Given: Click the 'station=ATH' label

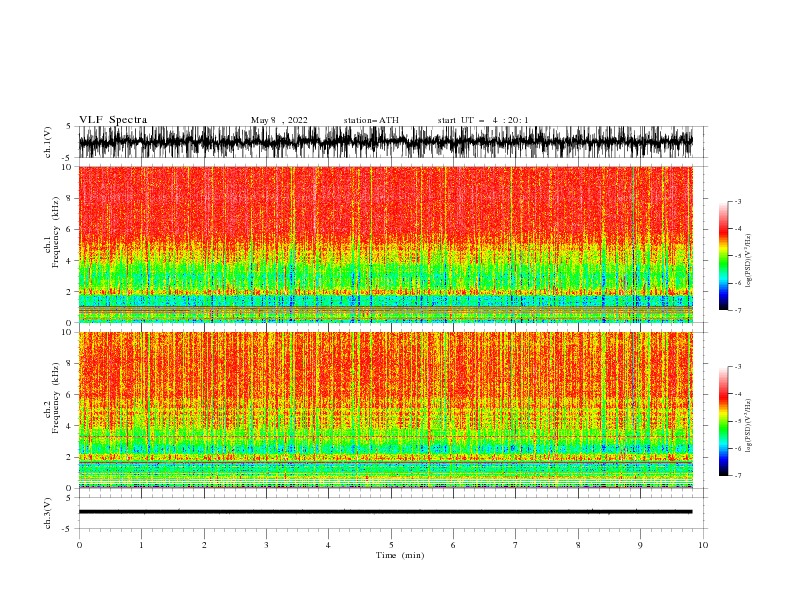Looking at the screenshot, I should coord(371,120).
